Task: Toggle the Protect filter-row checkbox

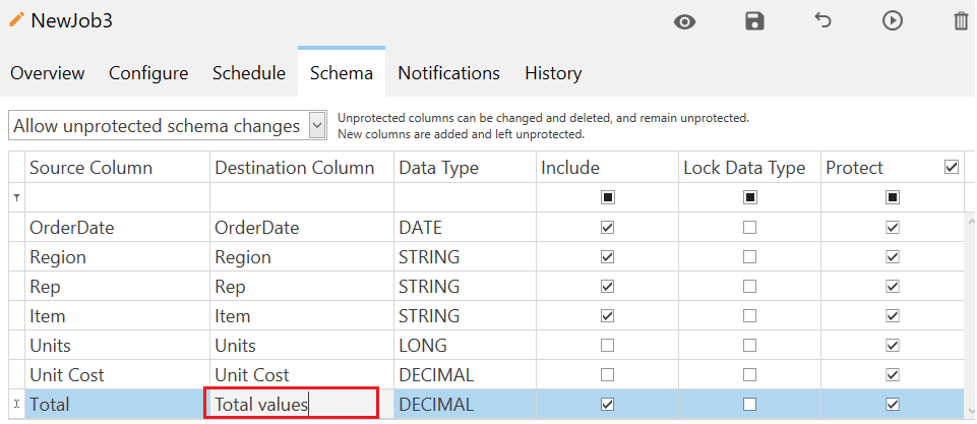Action: coord(892,197)
